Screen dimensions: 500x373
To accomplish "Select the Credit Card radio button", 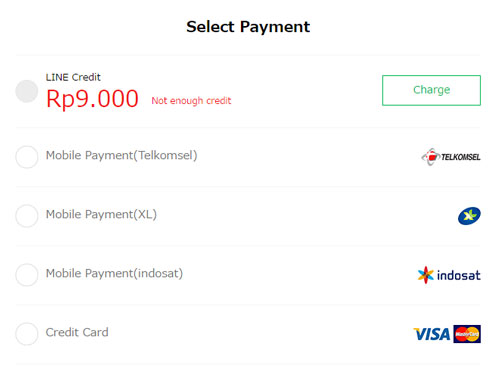I will pos(27,334).
